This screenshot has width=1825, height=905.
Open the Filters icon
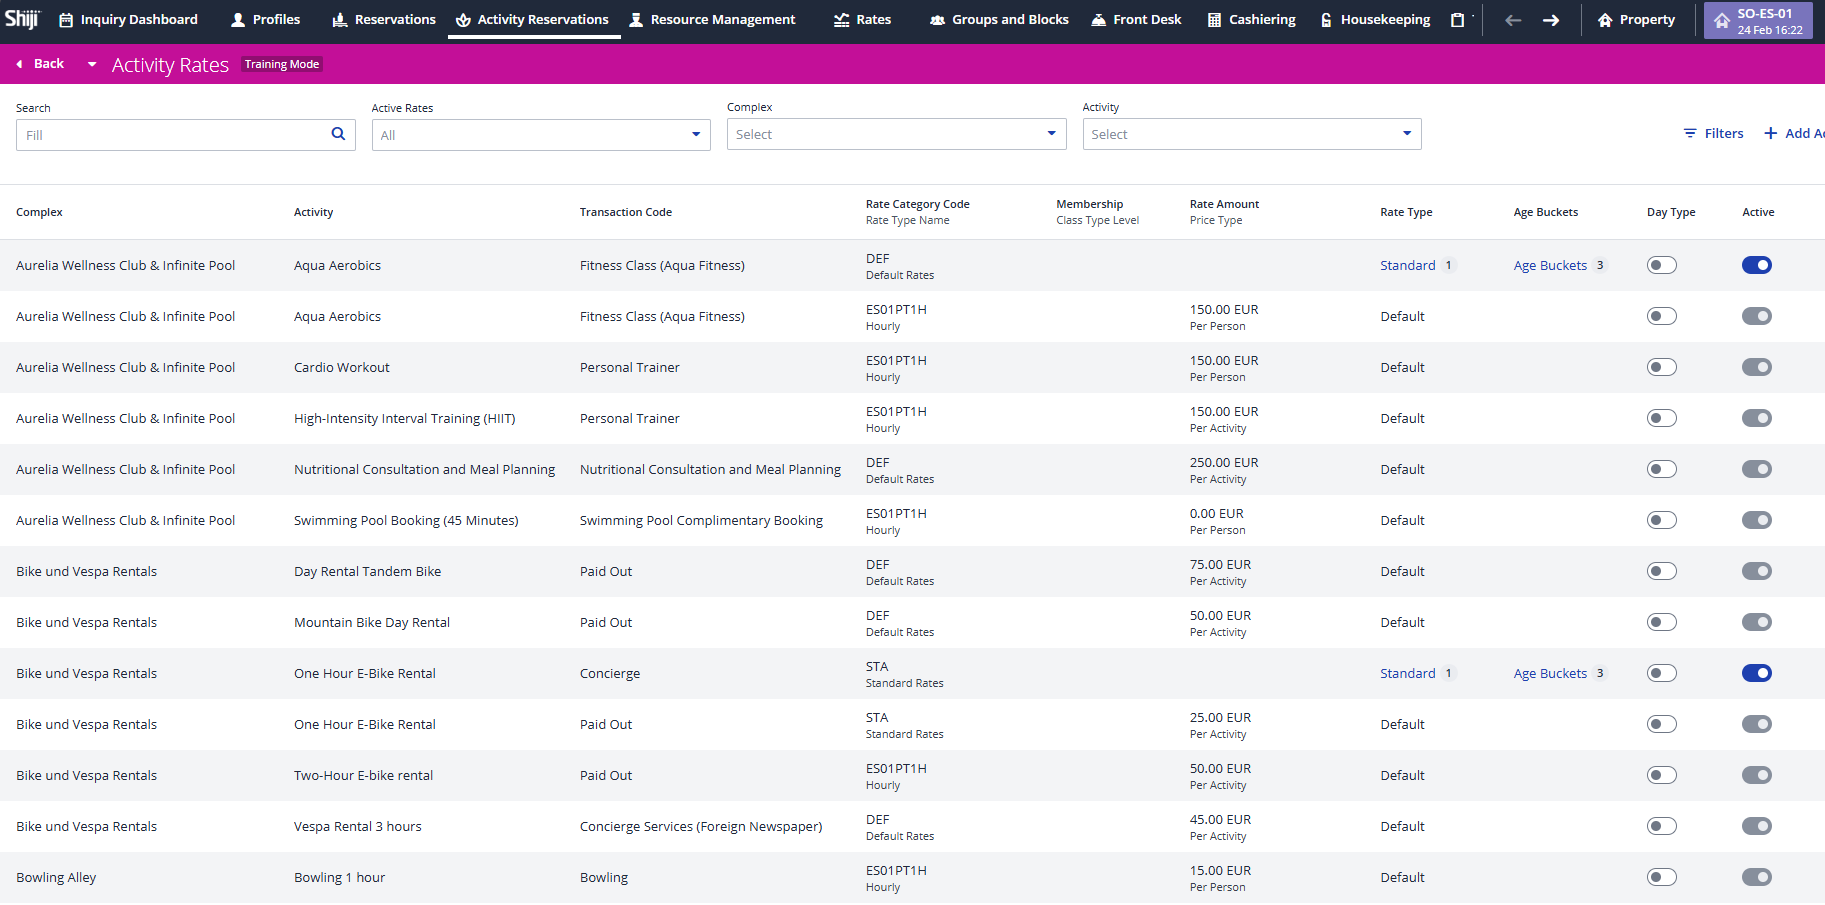[1690, 133]
